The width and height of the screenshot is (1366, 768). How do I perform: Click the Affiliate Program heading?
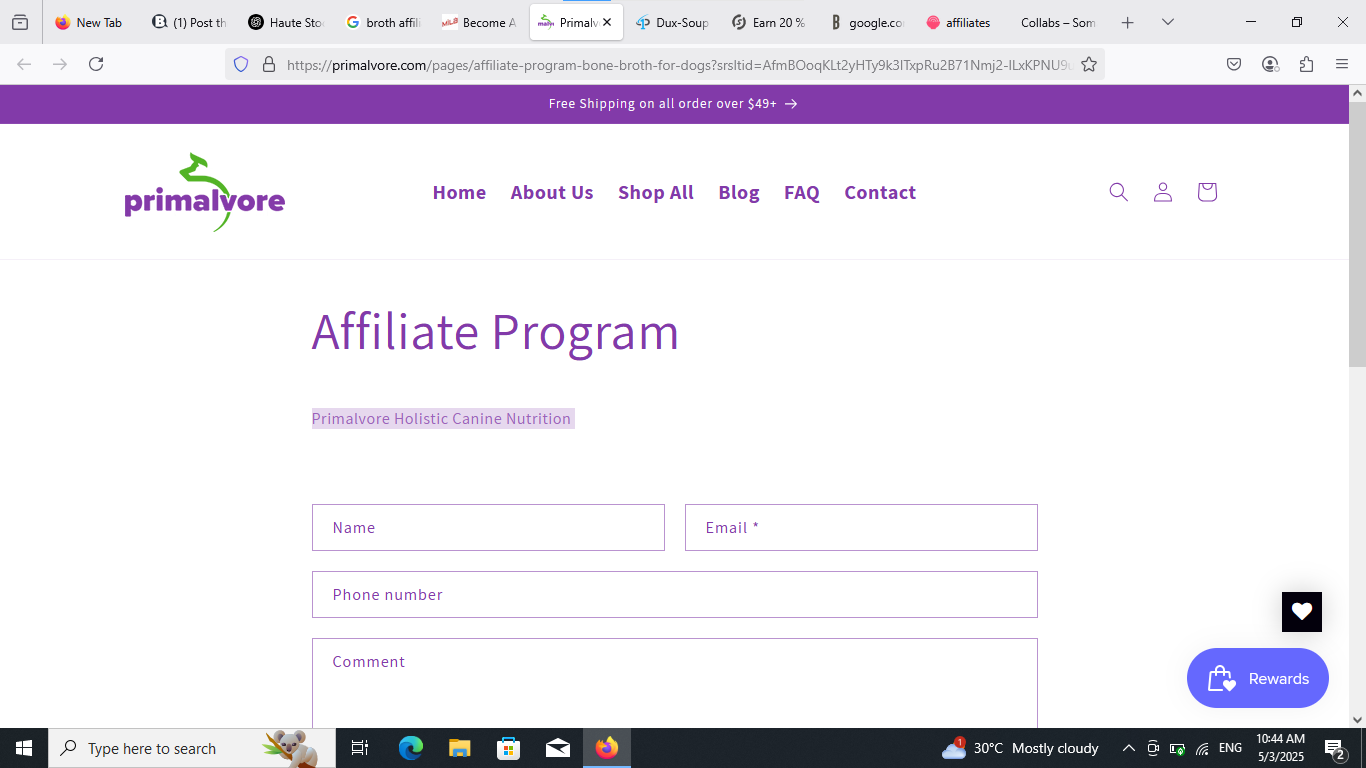pyautogui.click(x=495, y=332)
